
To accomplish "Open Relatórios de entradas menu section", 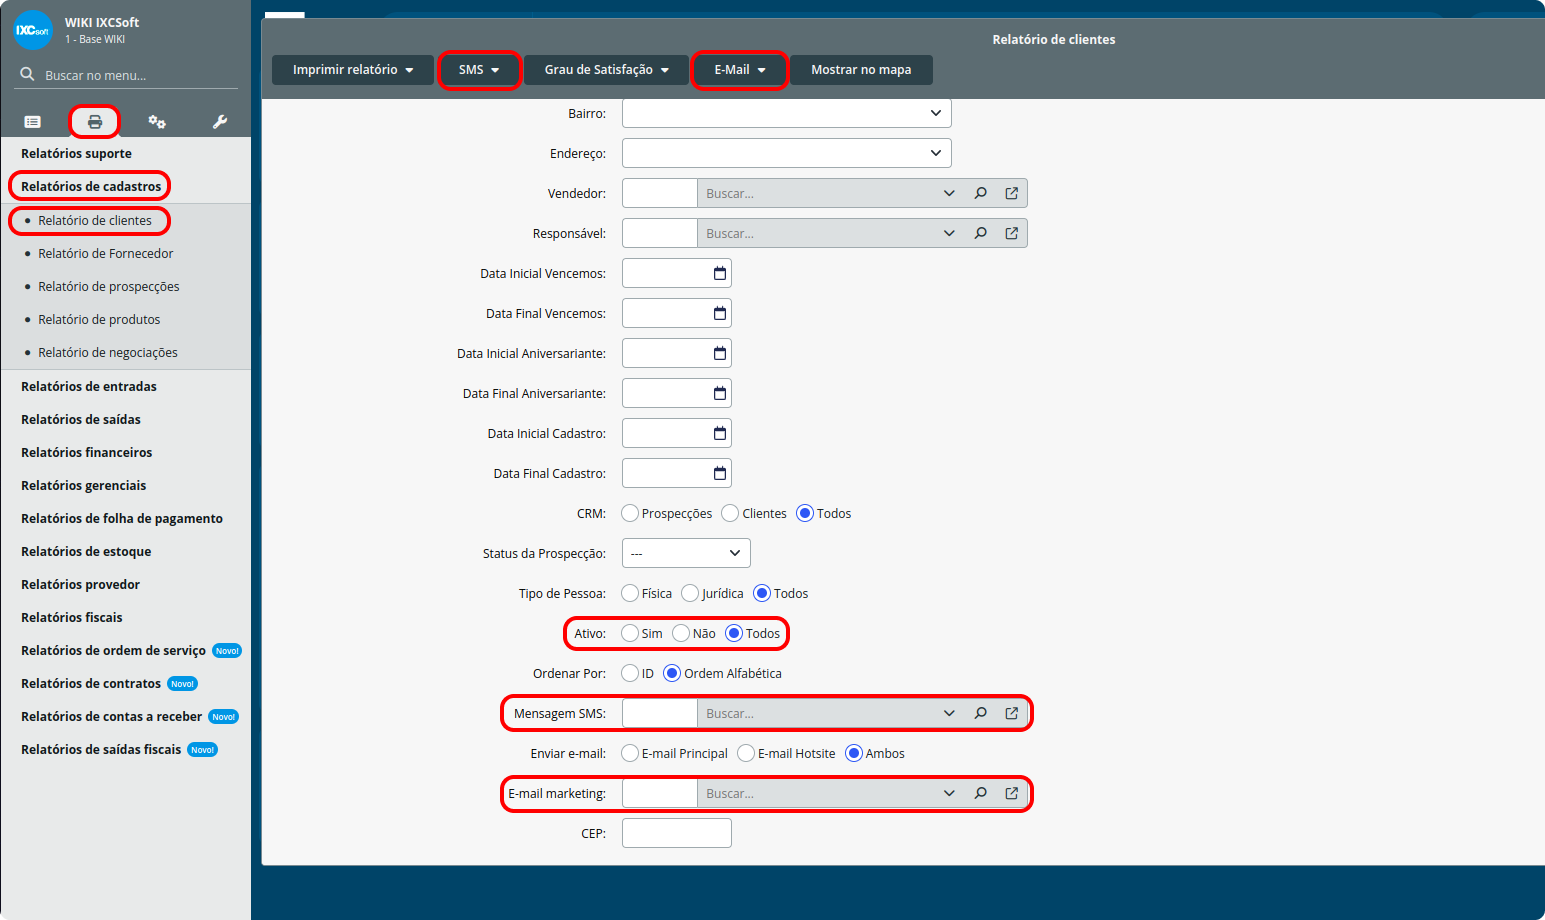I will point(89,386).
